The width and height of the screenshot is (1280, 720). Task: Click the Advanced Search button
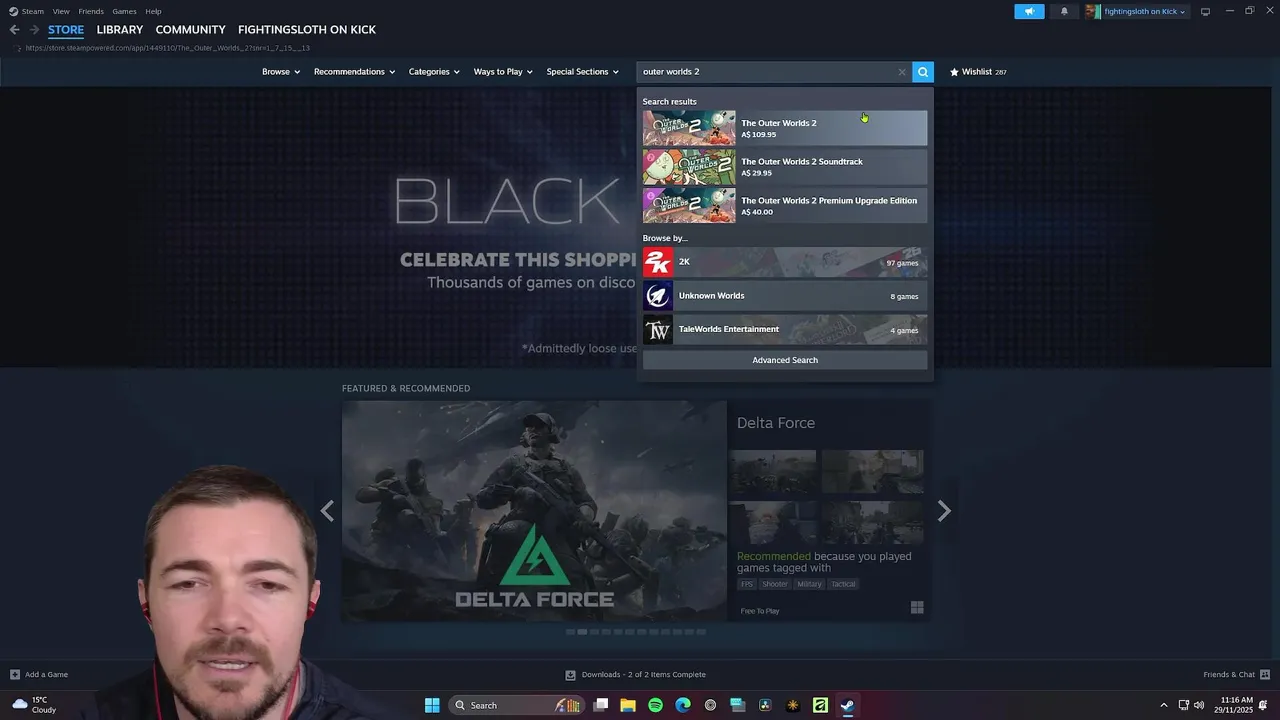click(785, 360)
